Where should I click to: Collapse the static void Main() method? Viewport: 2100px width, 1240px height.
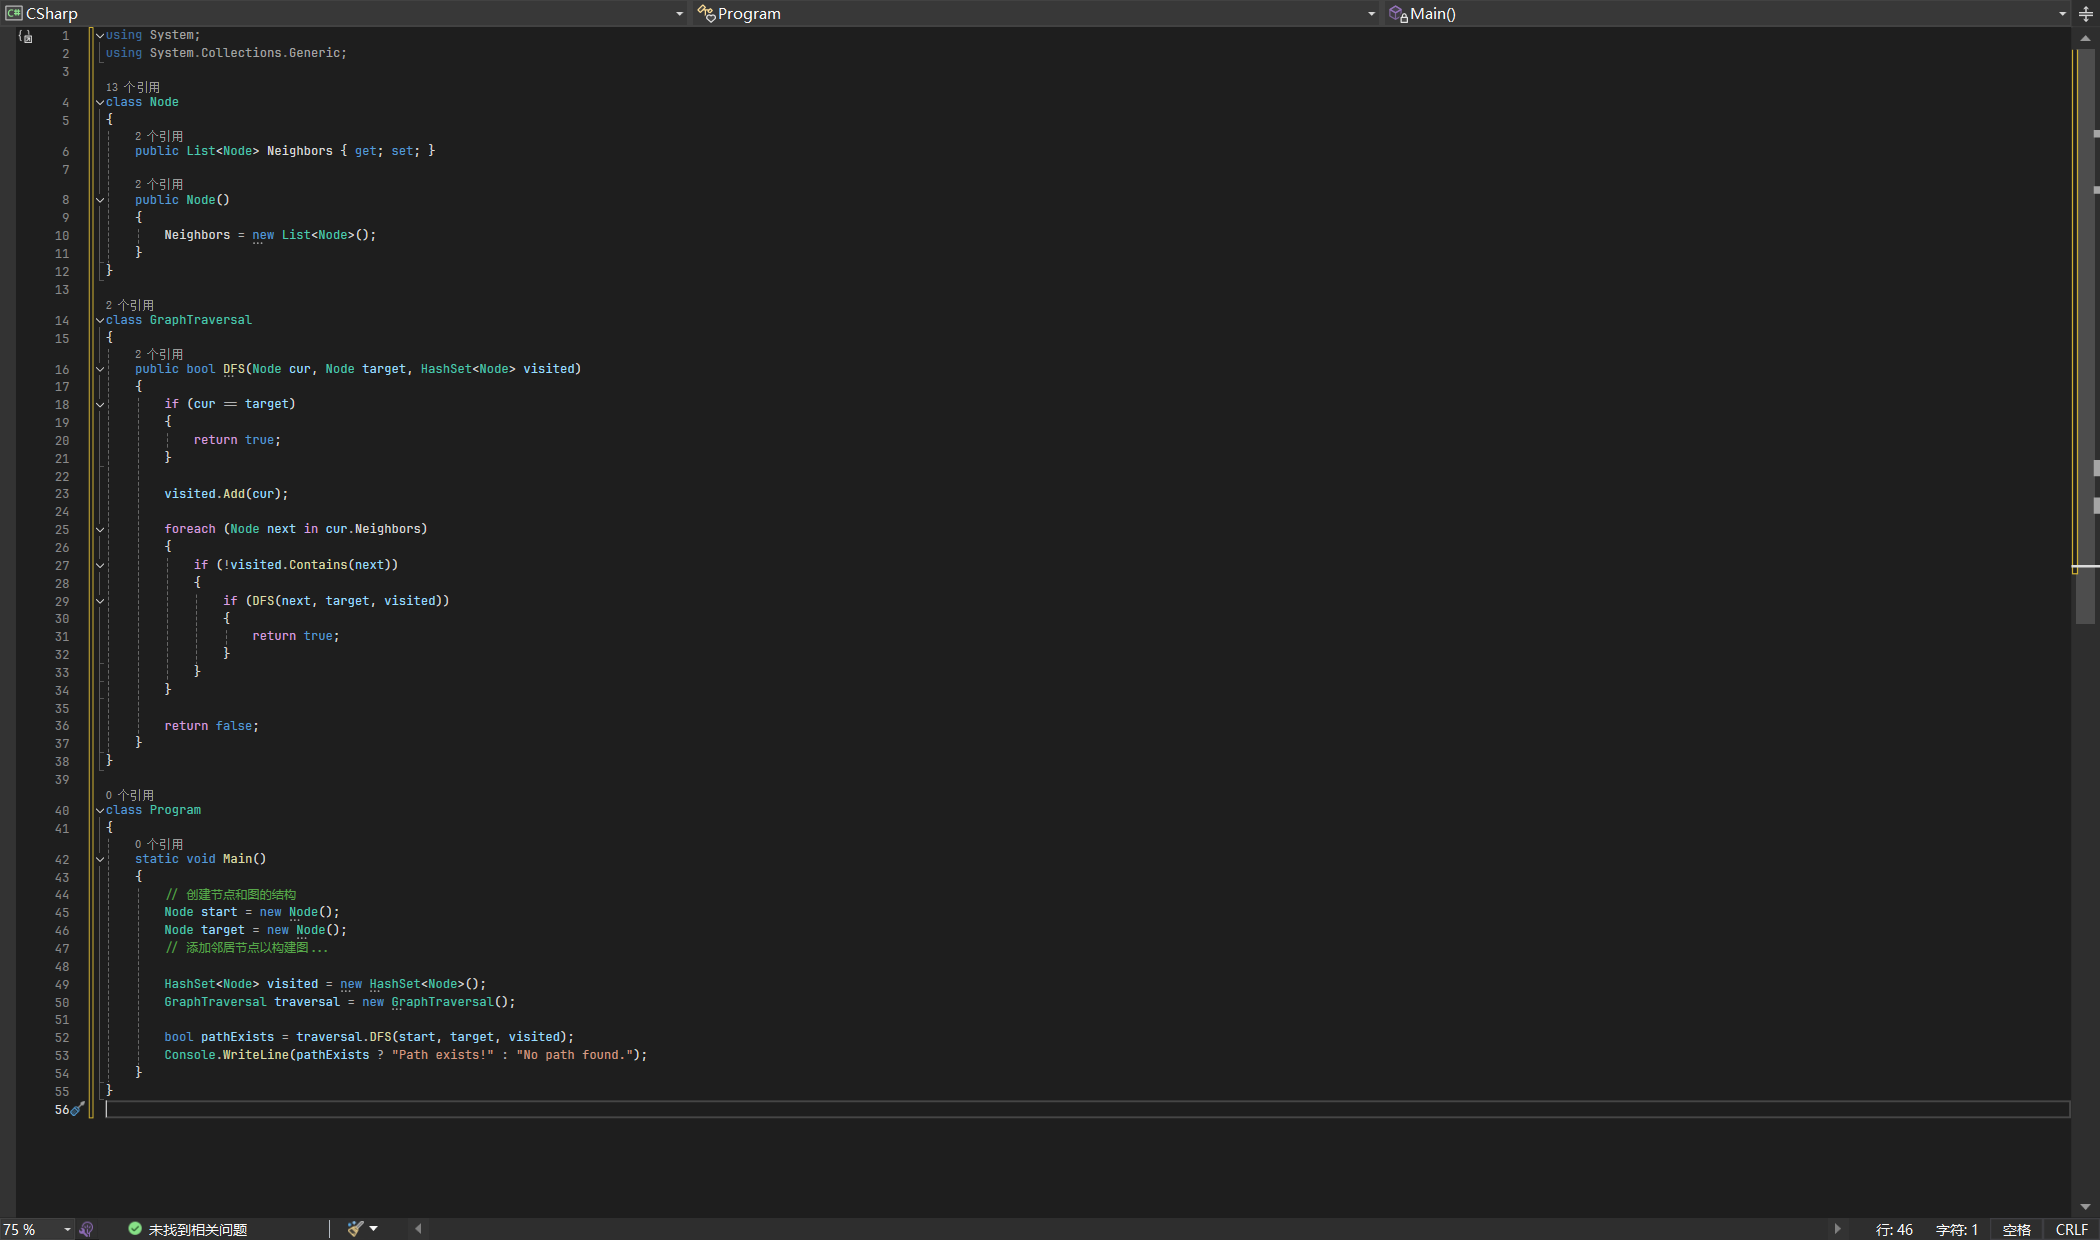click(100, 860)
